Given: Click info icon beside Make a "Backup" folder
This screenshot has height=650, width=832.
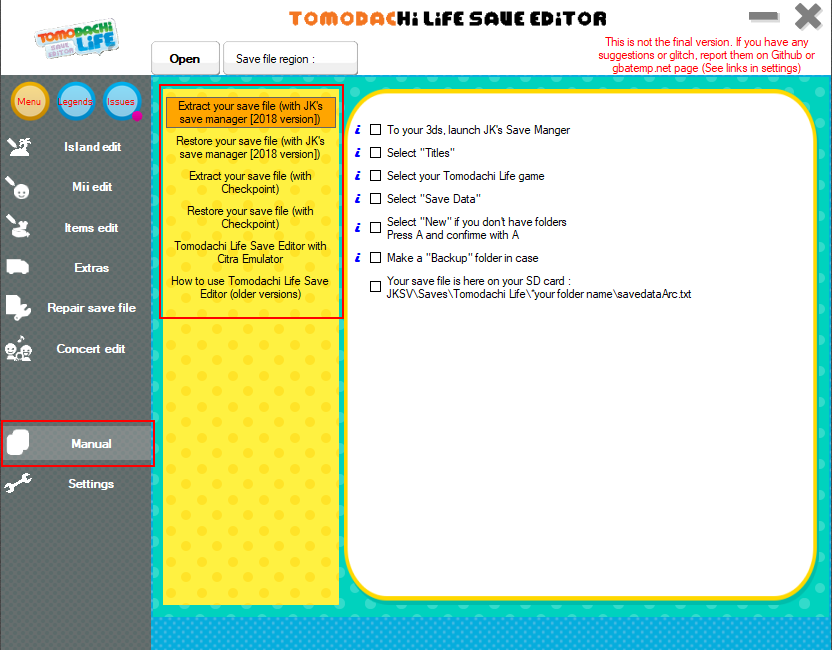Looking at the screenshot, I should coord(358,258).
